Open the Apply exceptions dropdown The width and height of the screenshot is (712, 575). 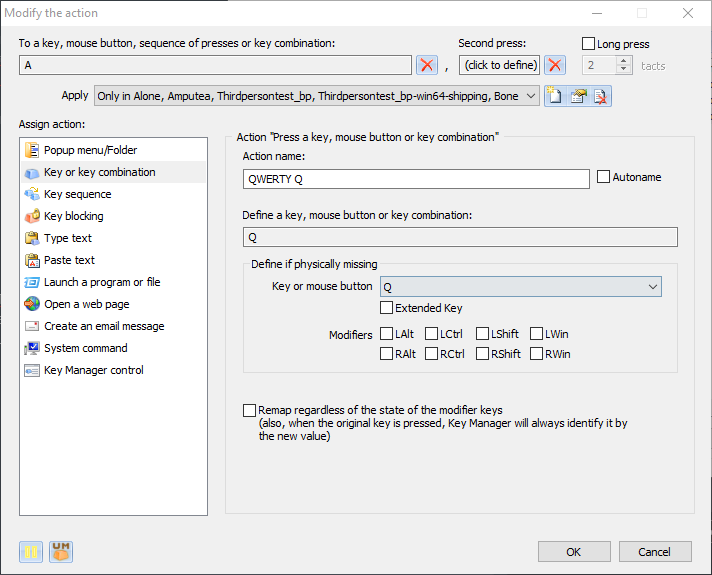[529, 96]
